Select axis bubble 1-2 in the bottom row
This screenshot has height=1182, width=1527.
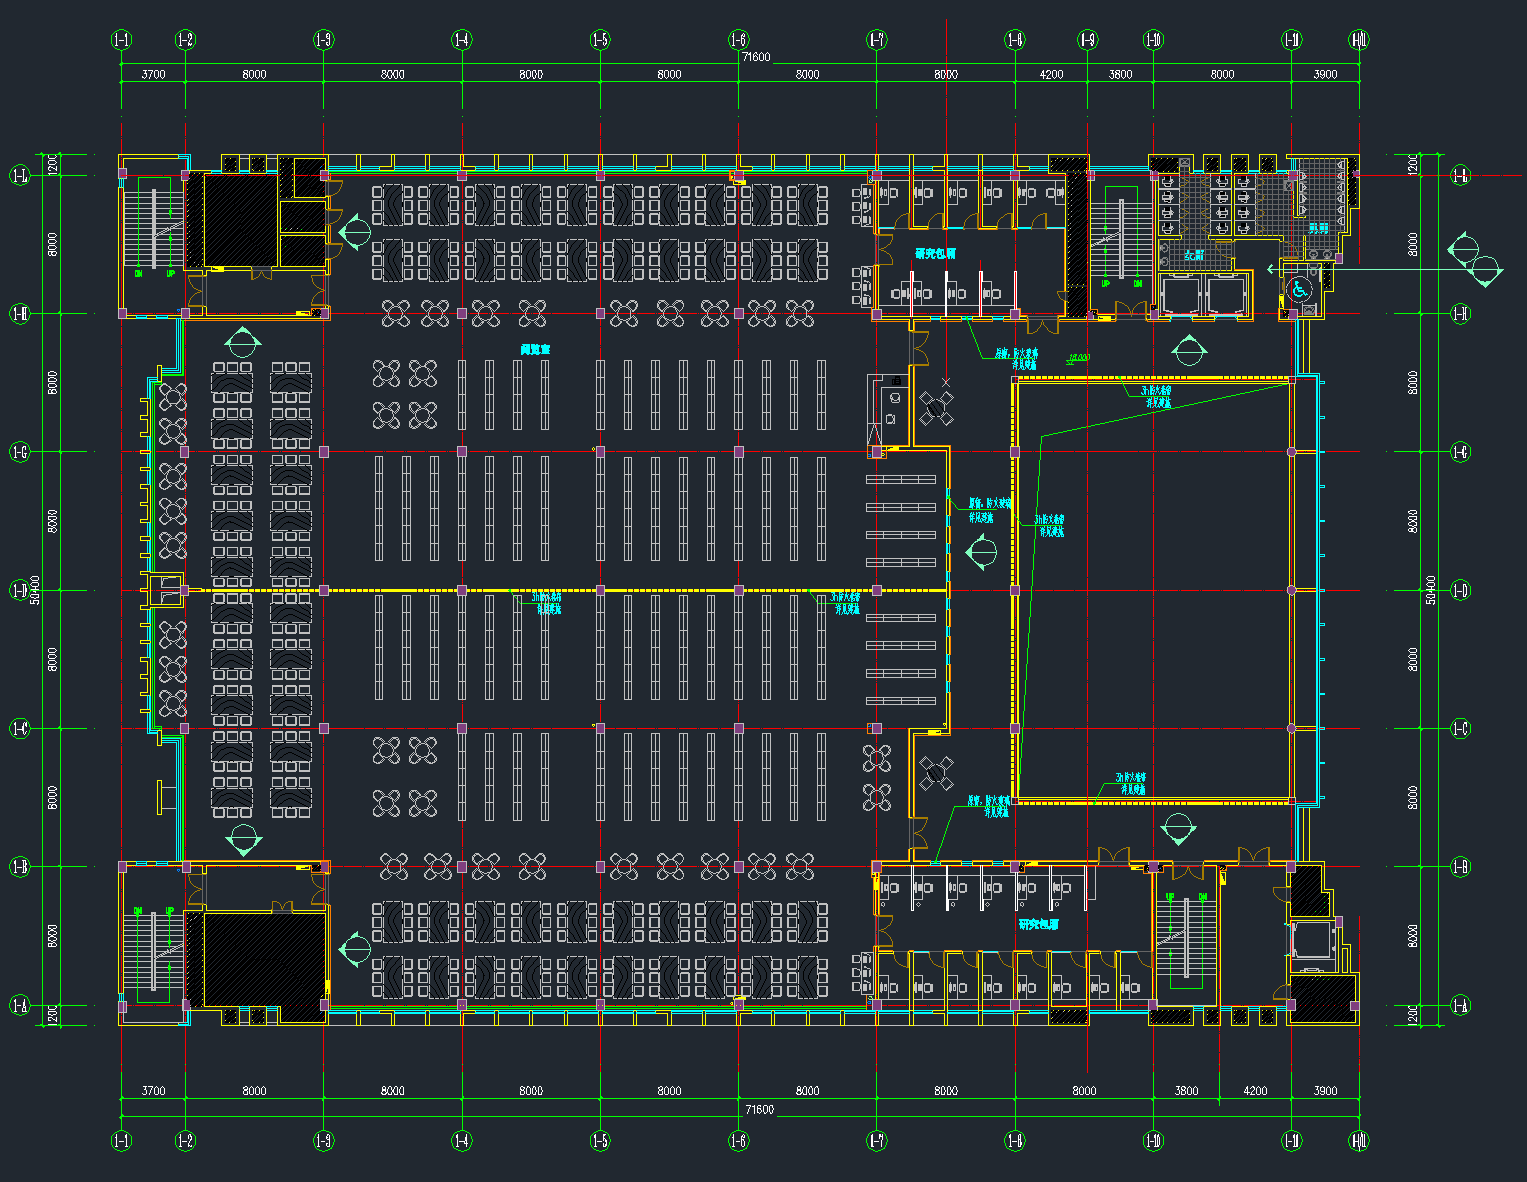185,1140
